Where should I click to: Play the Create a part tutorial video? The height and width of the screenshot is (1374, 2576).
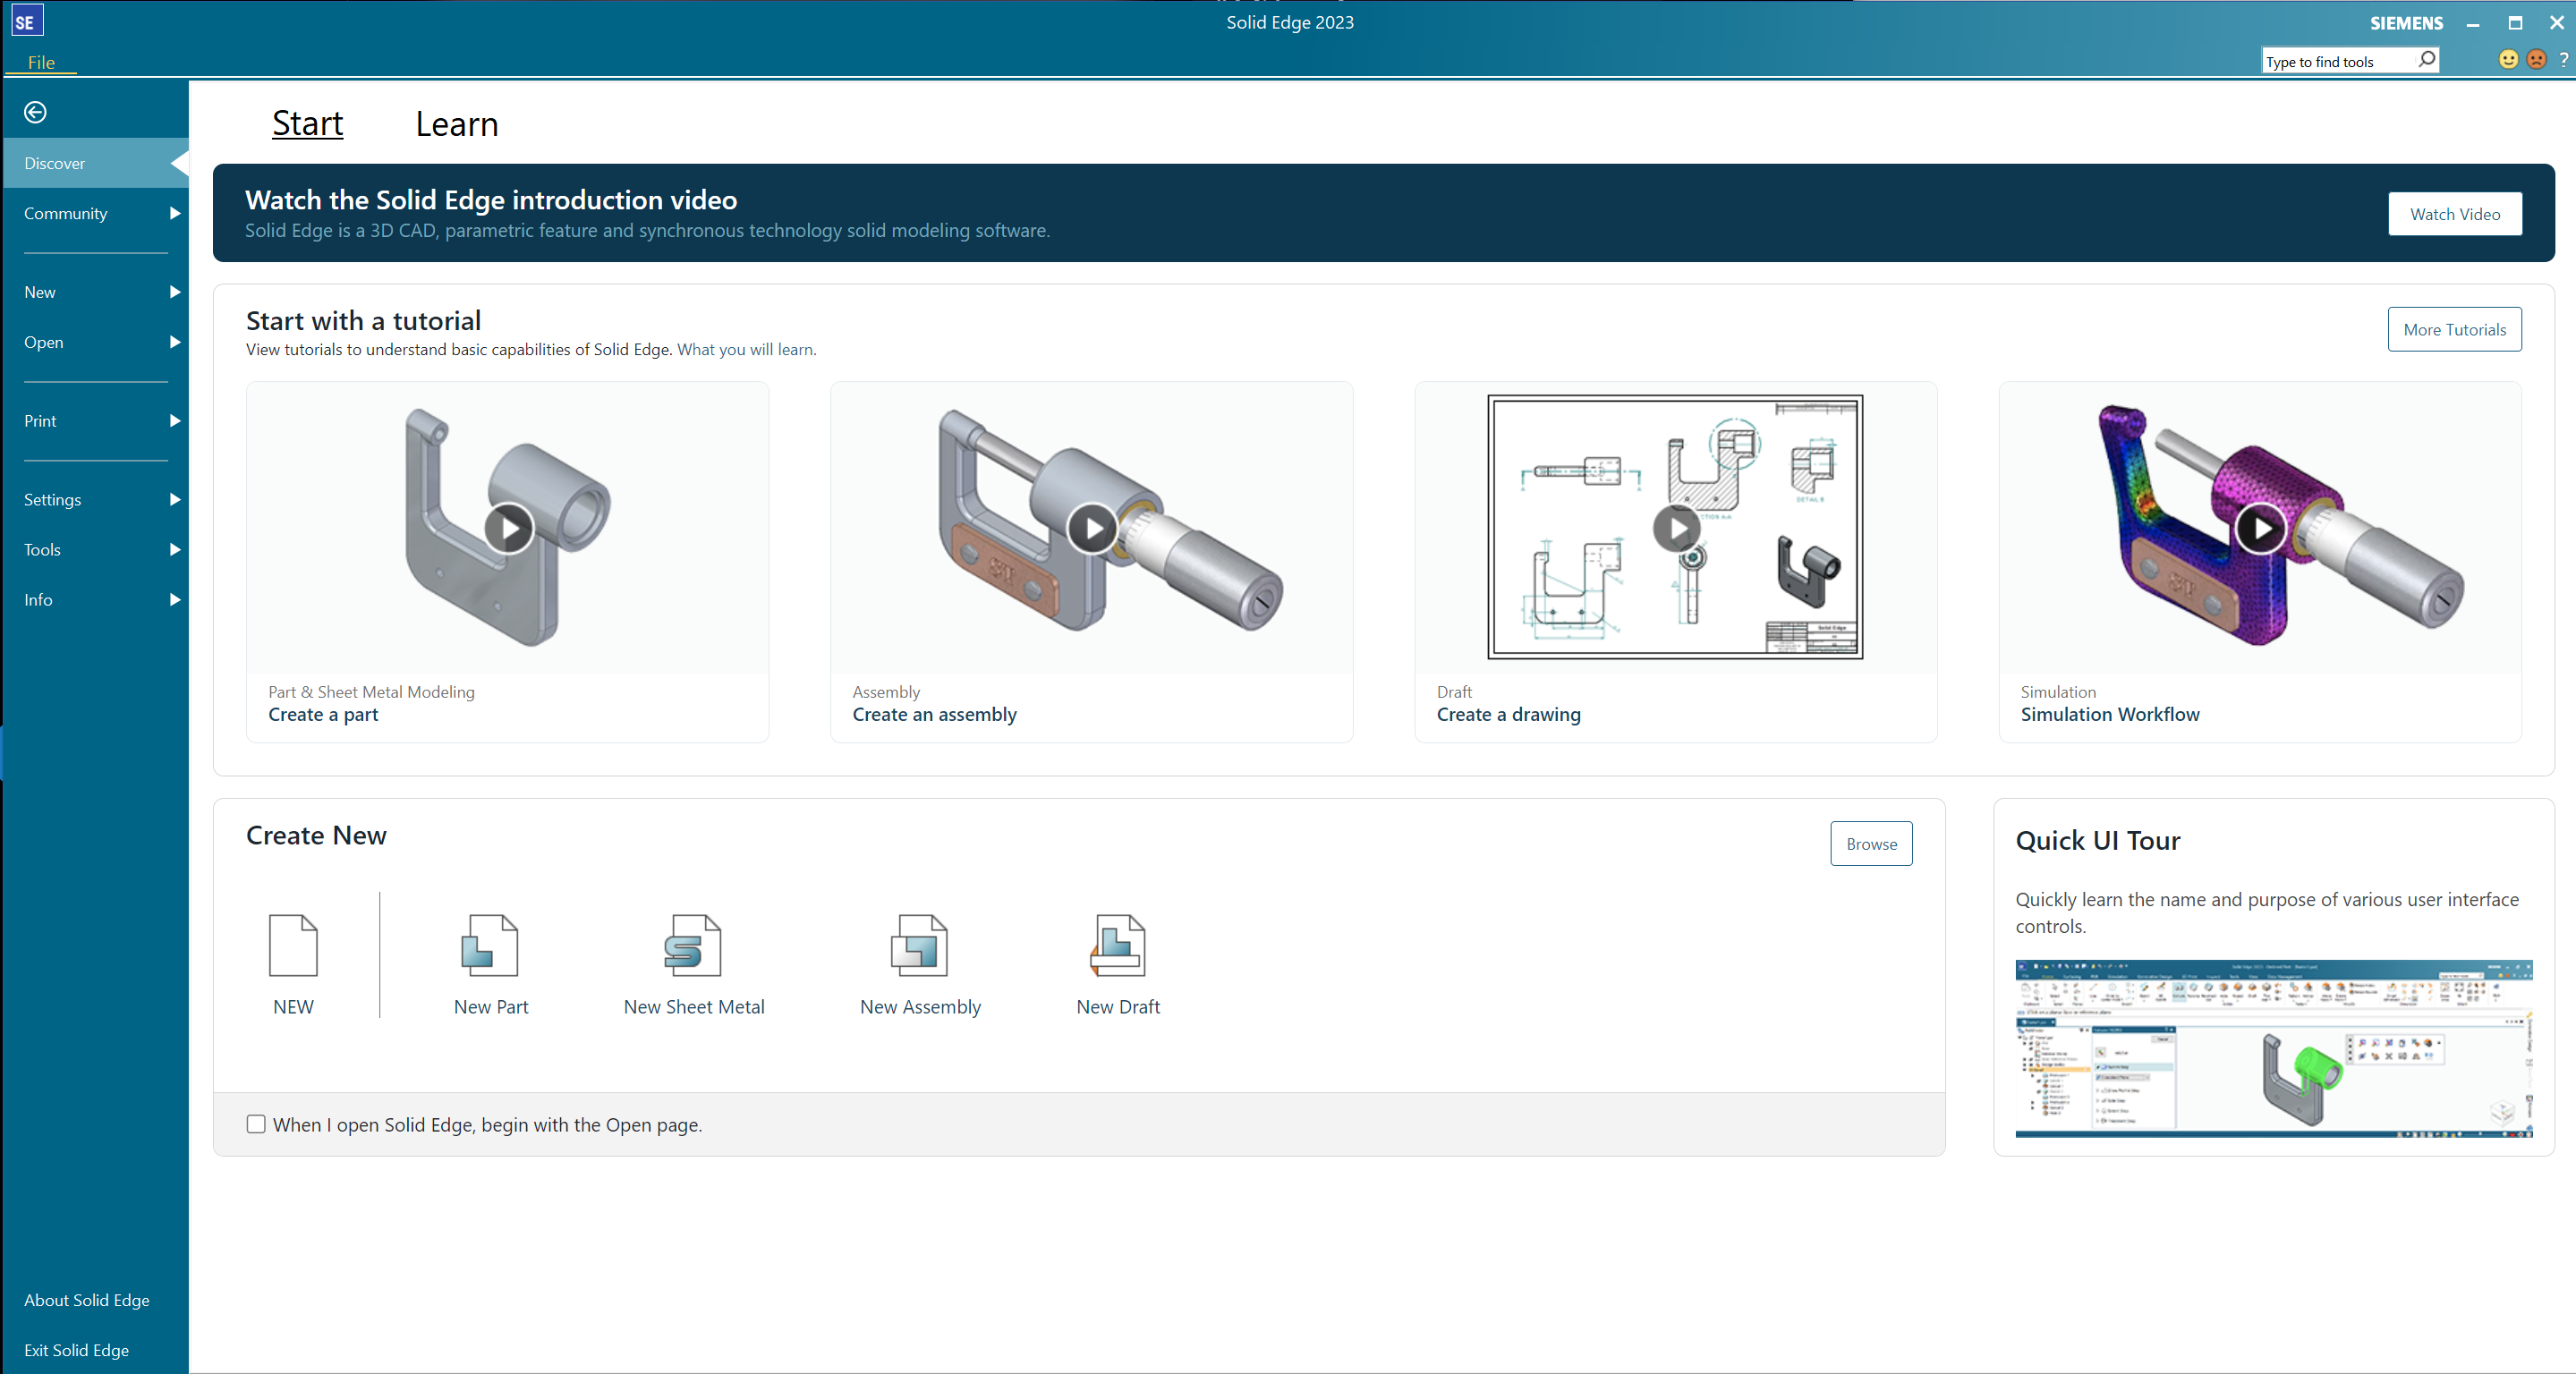[508, 527]
